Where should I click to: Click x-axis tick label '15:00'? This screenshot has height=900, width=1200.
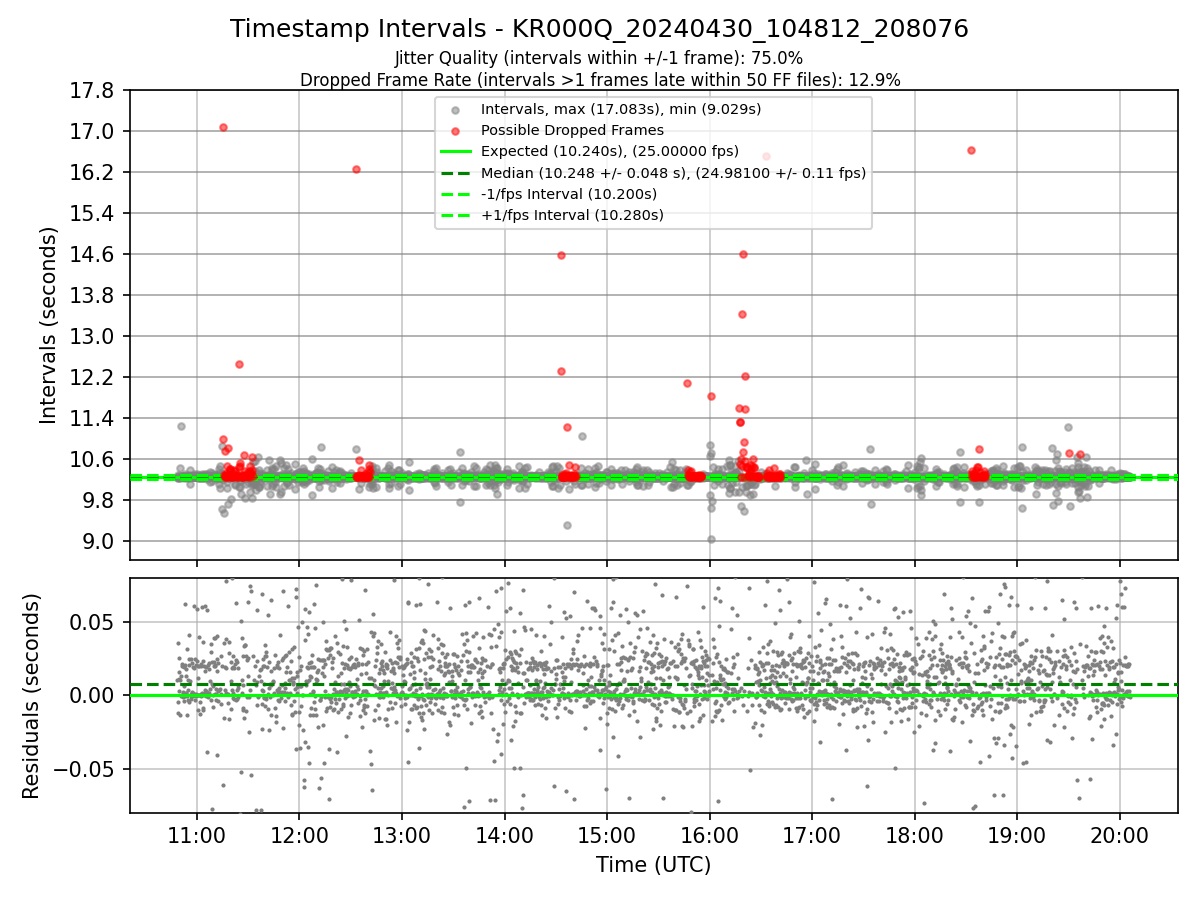click(606, 835)
